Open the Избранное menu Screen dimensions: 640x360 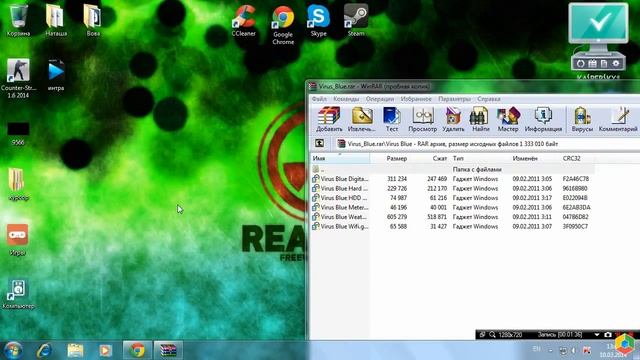(416, 99)
